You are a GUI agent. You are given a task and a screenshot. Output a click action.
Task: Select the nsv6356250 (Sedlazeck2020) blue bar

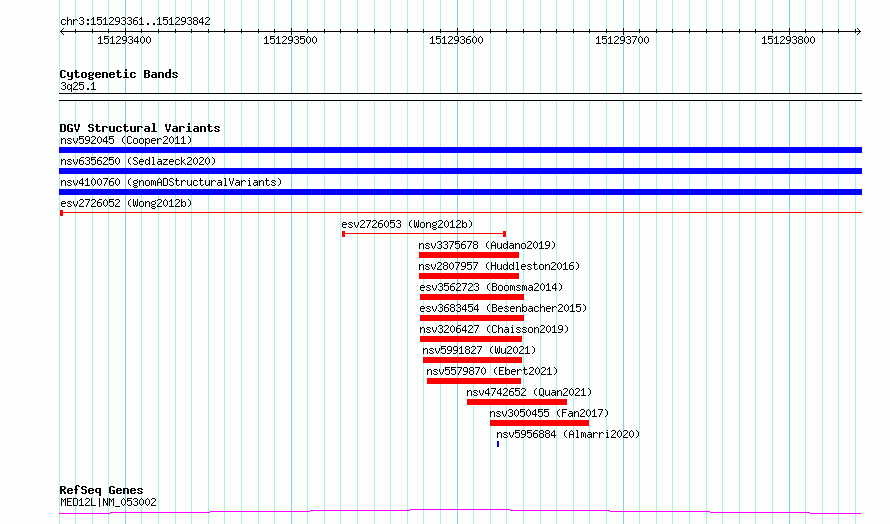tap(460, 171)
